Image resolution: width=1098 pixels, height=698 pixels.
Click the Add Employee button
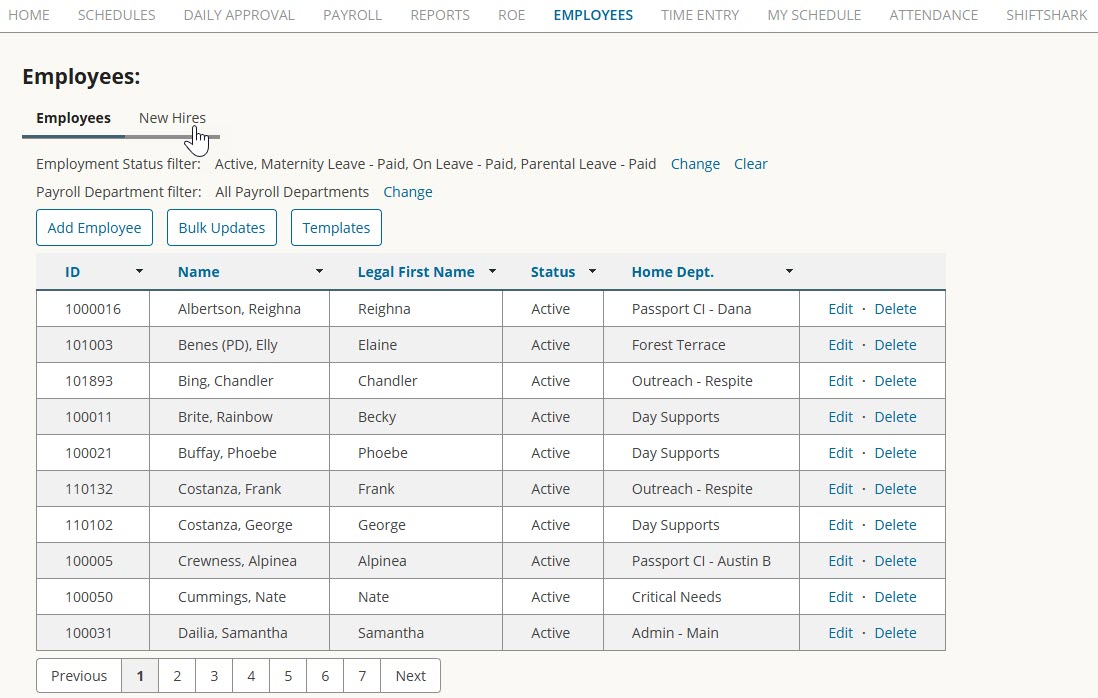[x=95, y=228]
